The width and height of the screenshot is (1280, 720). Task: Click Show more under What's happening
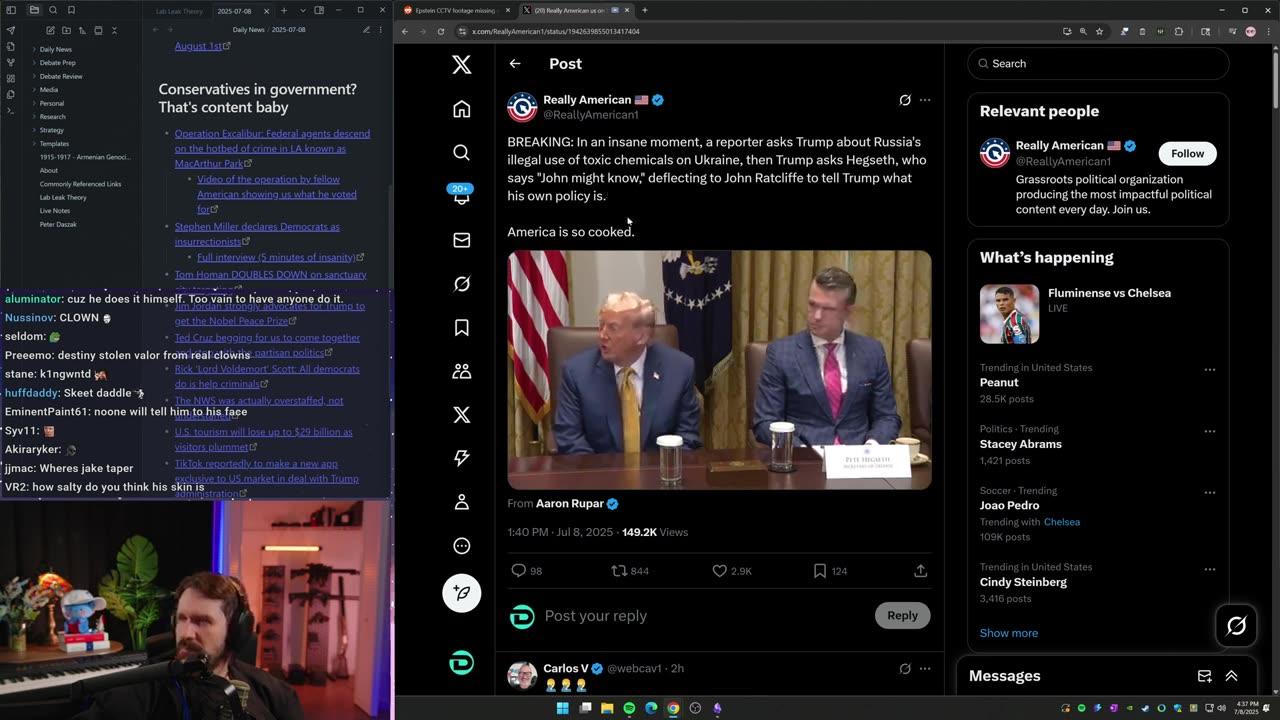(1008, 633)
